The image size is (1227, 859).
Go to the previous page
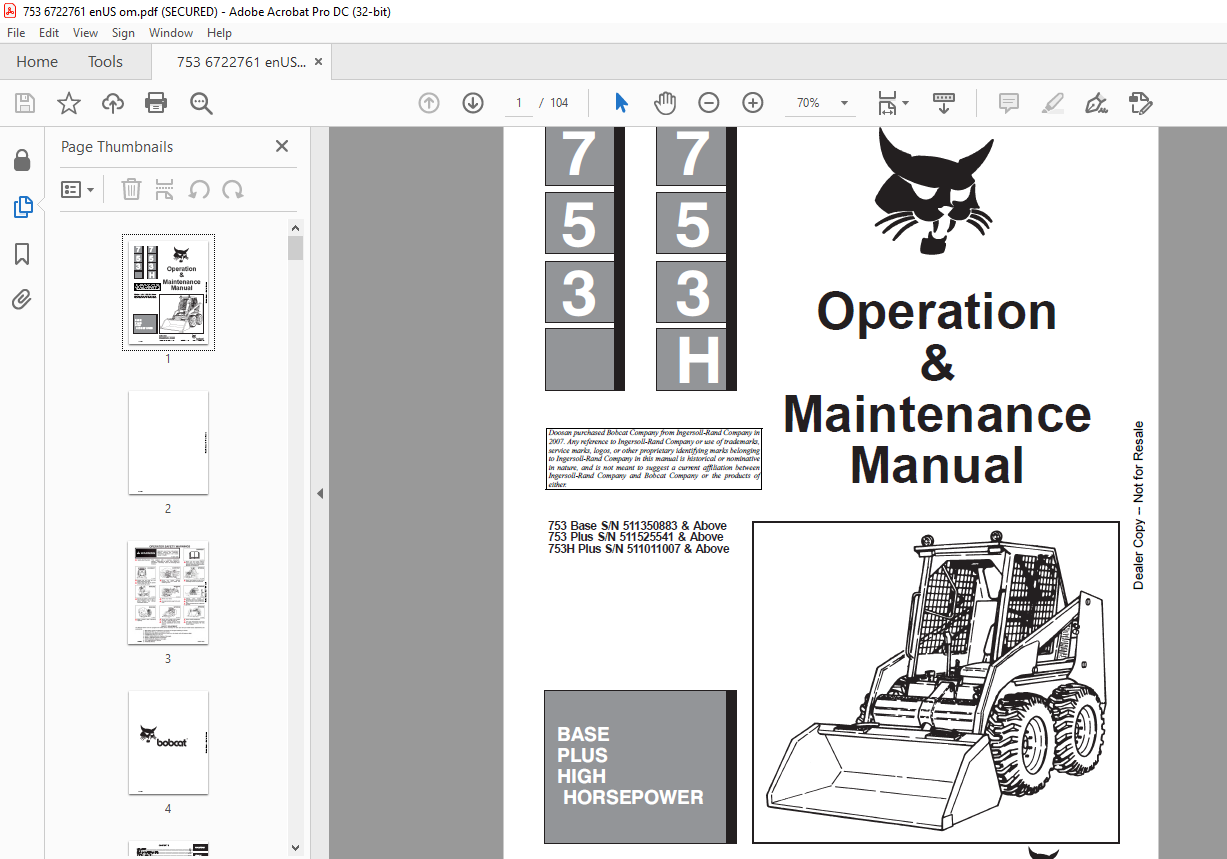coord(429,103)
